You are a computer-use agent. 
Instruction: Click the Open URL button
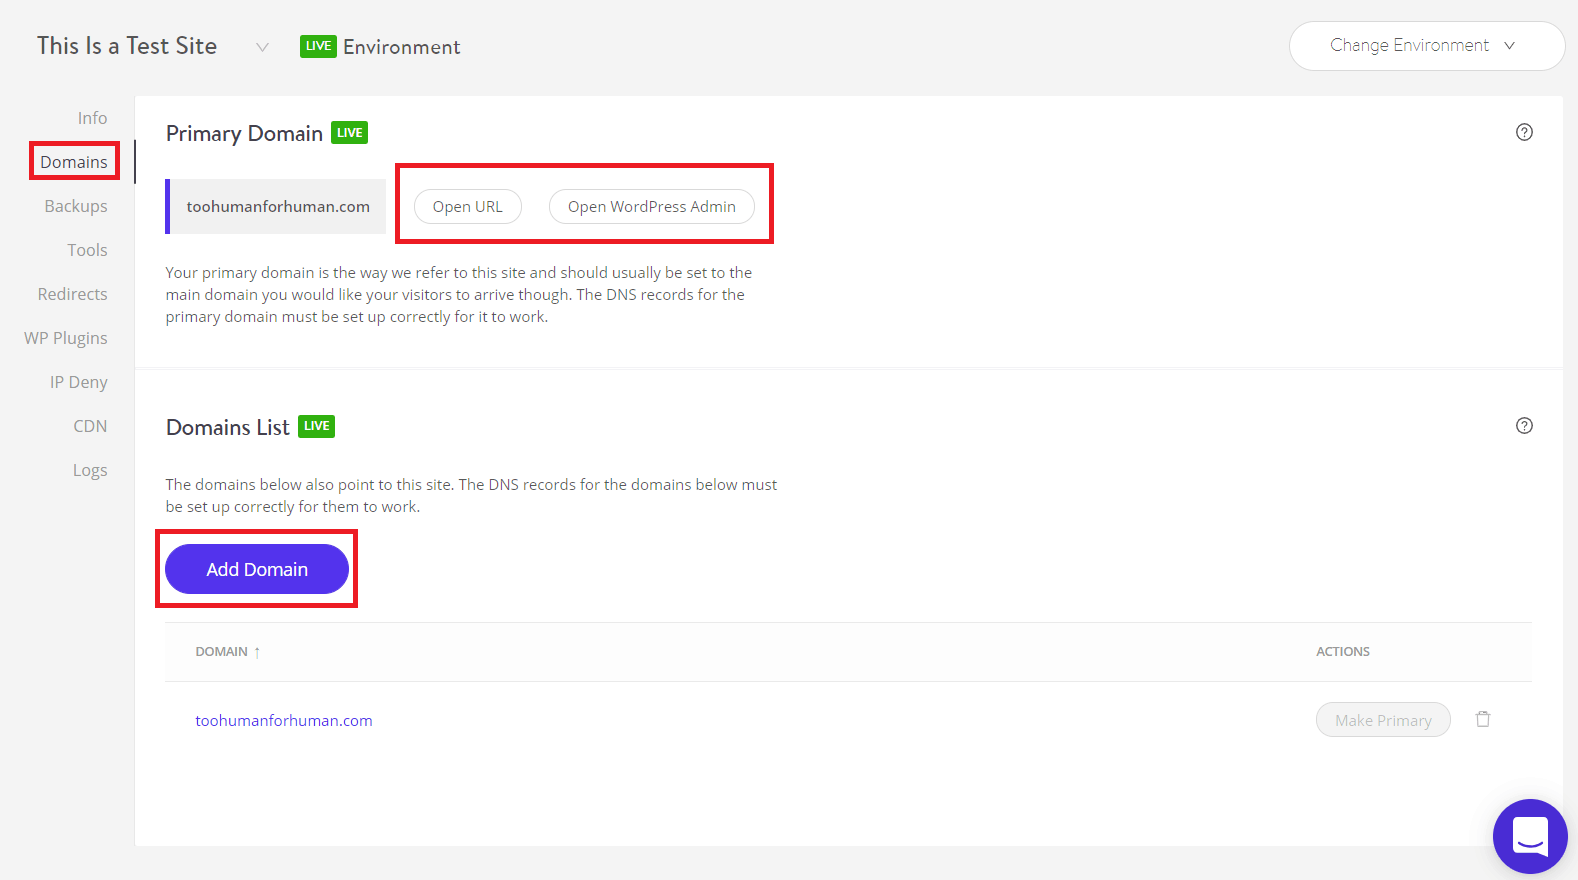click(468, 206)
